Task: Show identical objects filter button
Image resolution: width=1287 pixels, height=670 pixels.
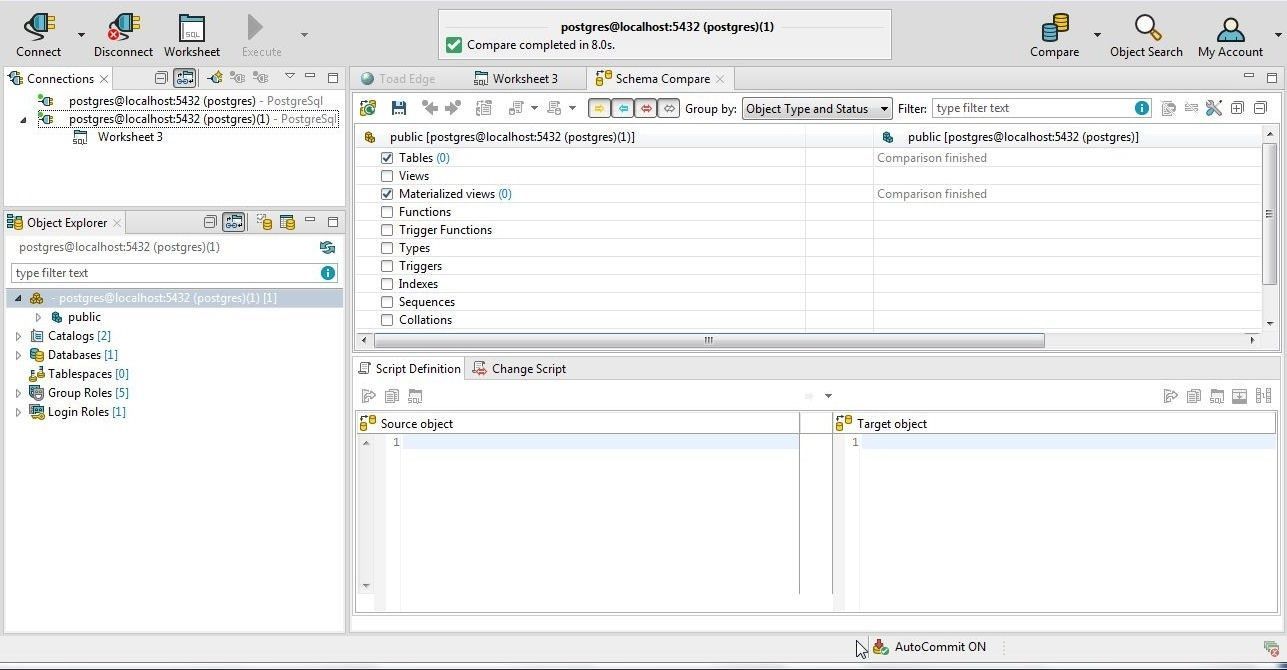Action: pyautogui.click(x=669, y=108)
